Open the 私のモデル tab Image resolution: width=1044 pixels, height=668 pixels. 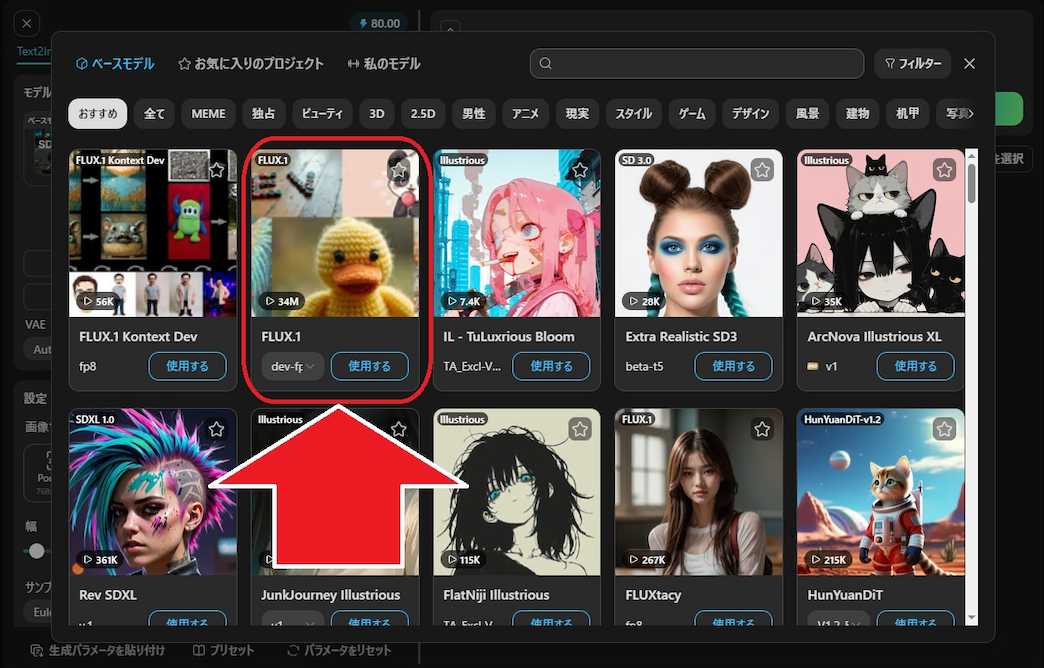pos(384,64)
